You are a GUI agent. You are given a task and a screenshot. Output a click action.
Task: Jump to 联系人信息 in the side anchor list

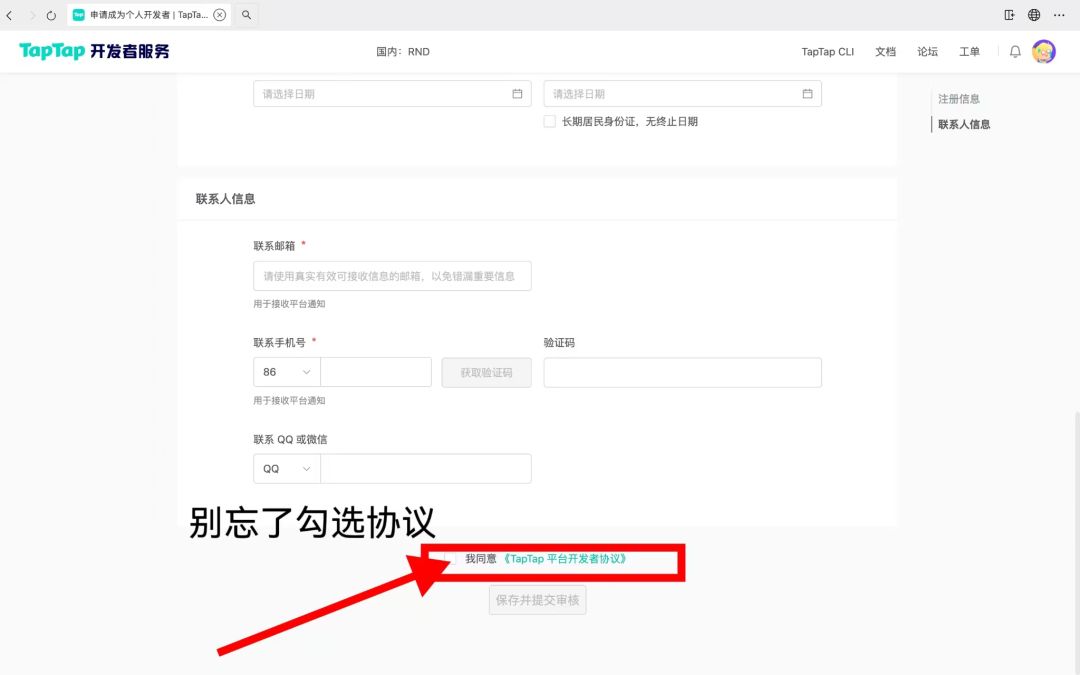(964, 124)
